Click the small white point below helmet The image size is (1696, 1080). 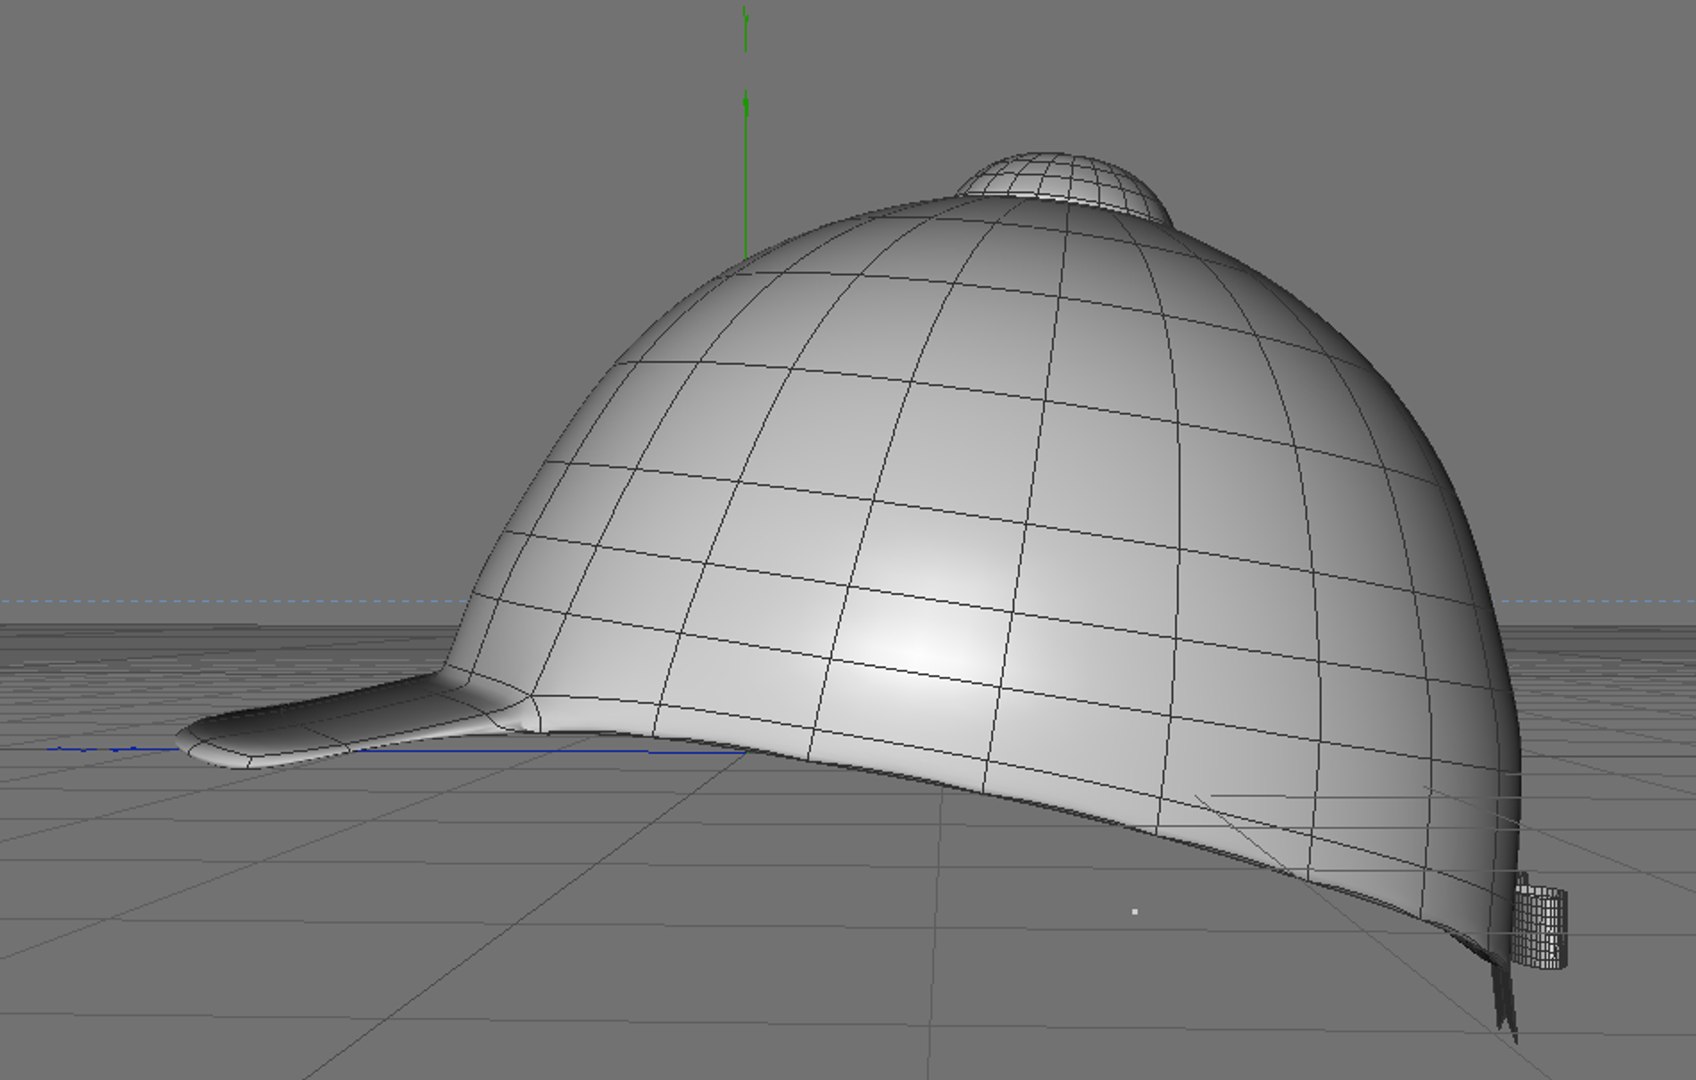pyautogui.click(x=1134, y=912)
